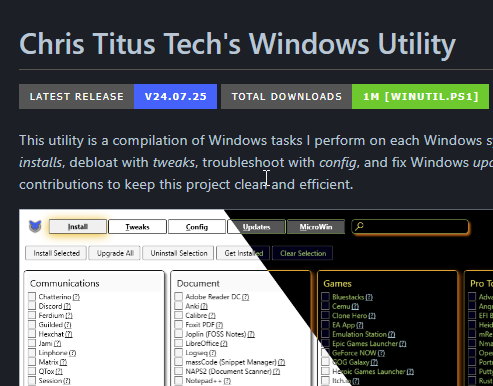
Task: Click the Chris Titus Tech's Windows Utility heading
Action: pyautogui.click(x=237, y=44)
